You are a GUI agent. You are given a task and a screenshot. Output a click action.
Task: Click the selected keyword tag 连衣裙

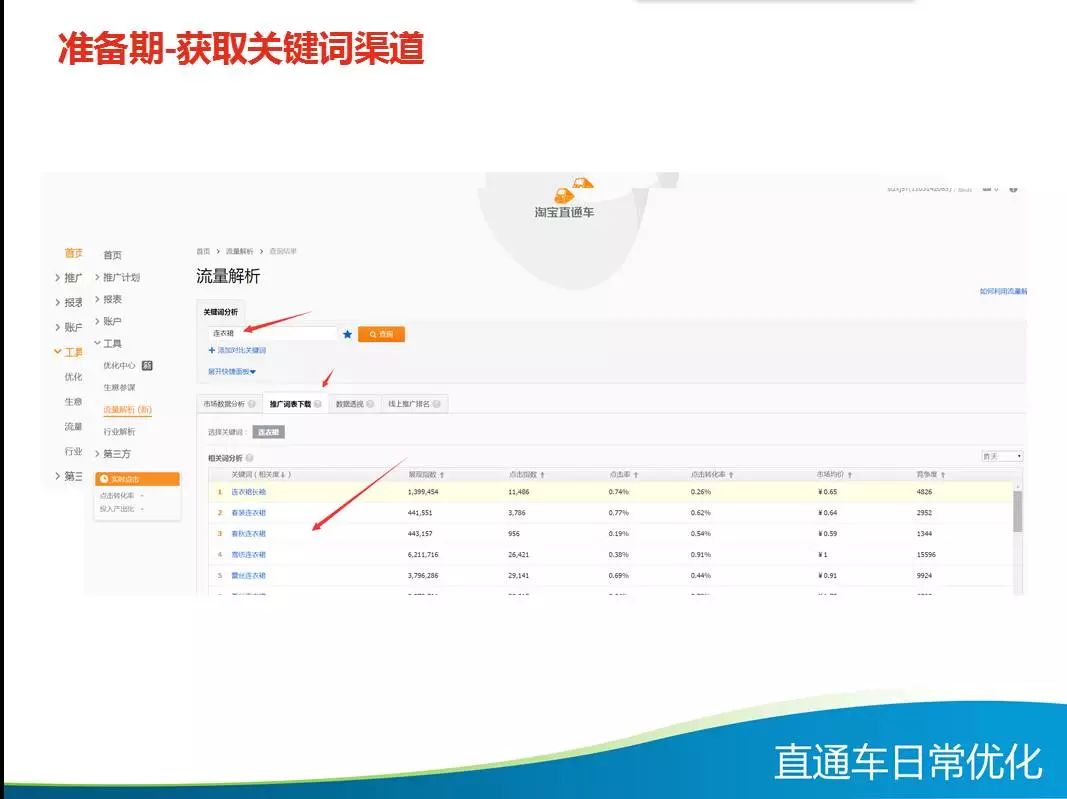[269, 432]
